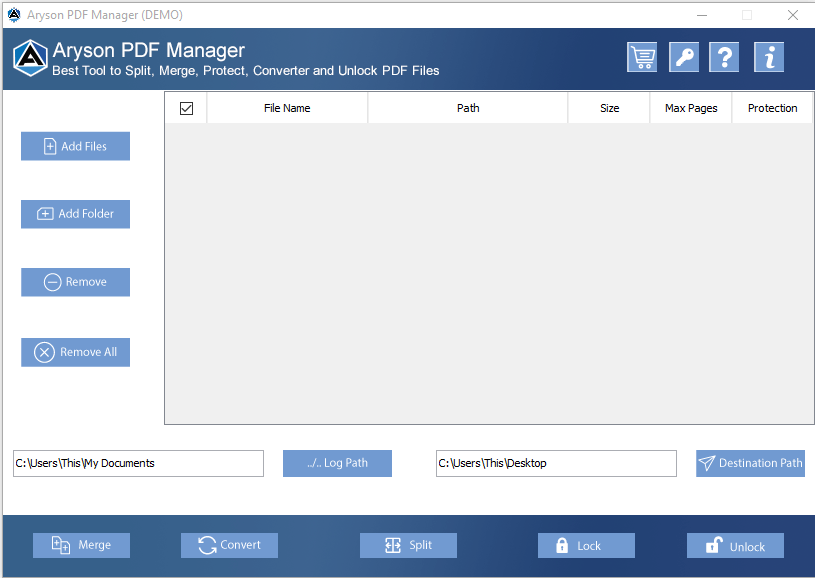Click the key activation icon
The height and width of the screenshot is (578, 815).
[x=683, y=57]
